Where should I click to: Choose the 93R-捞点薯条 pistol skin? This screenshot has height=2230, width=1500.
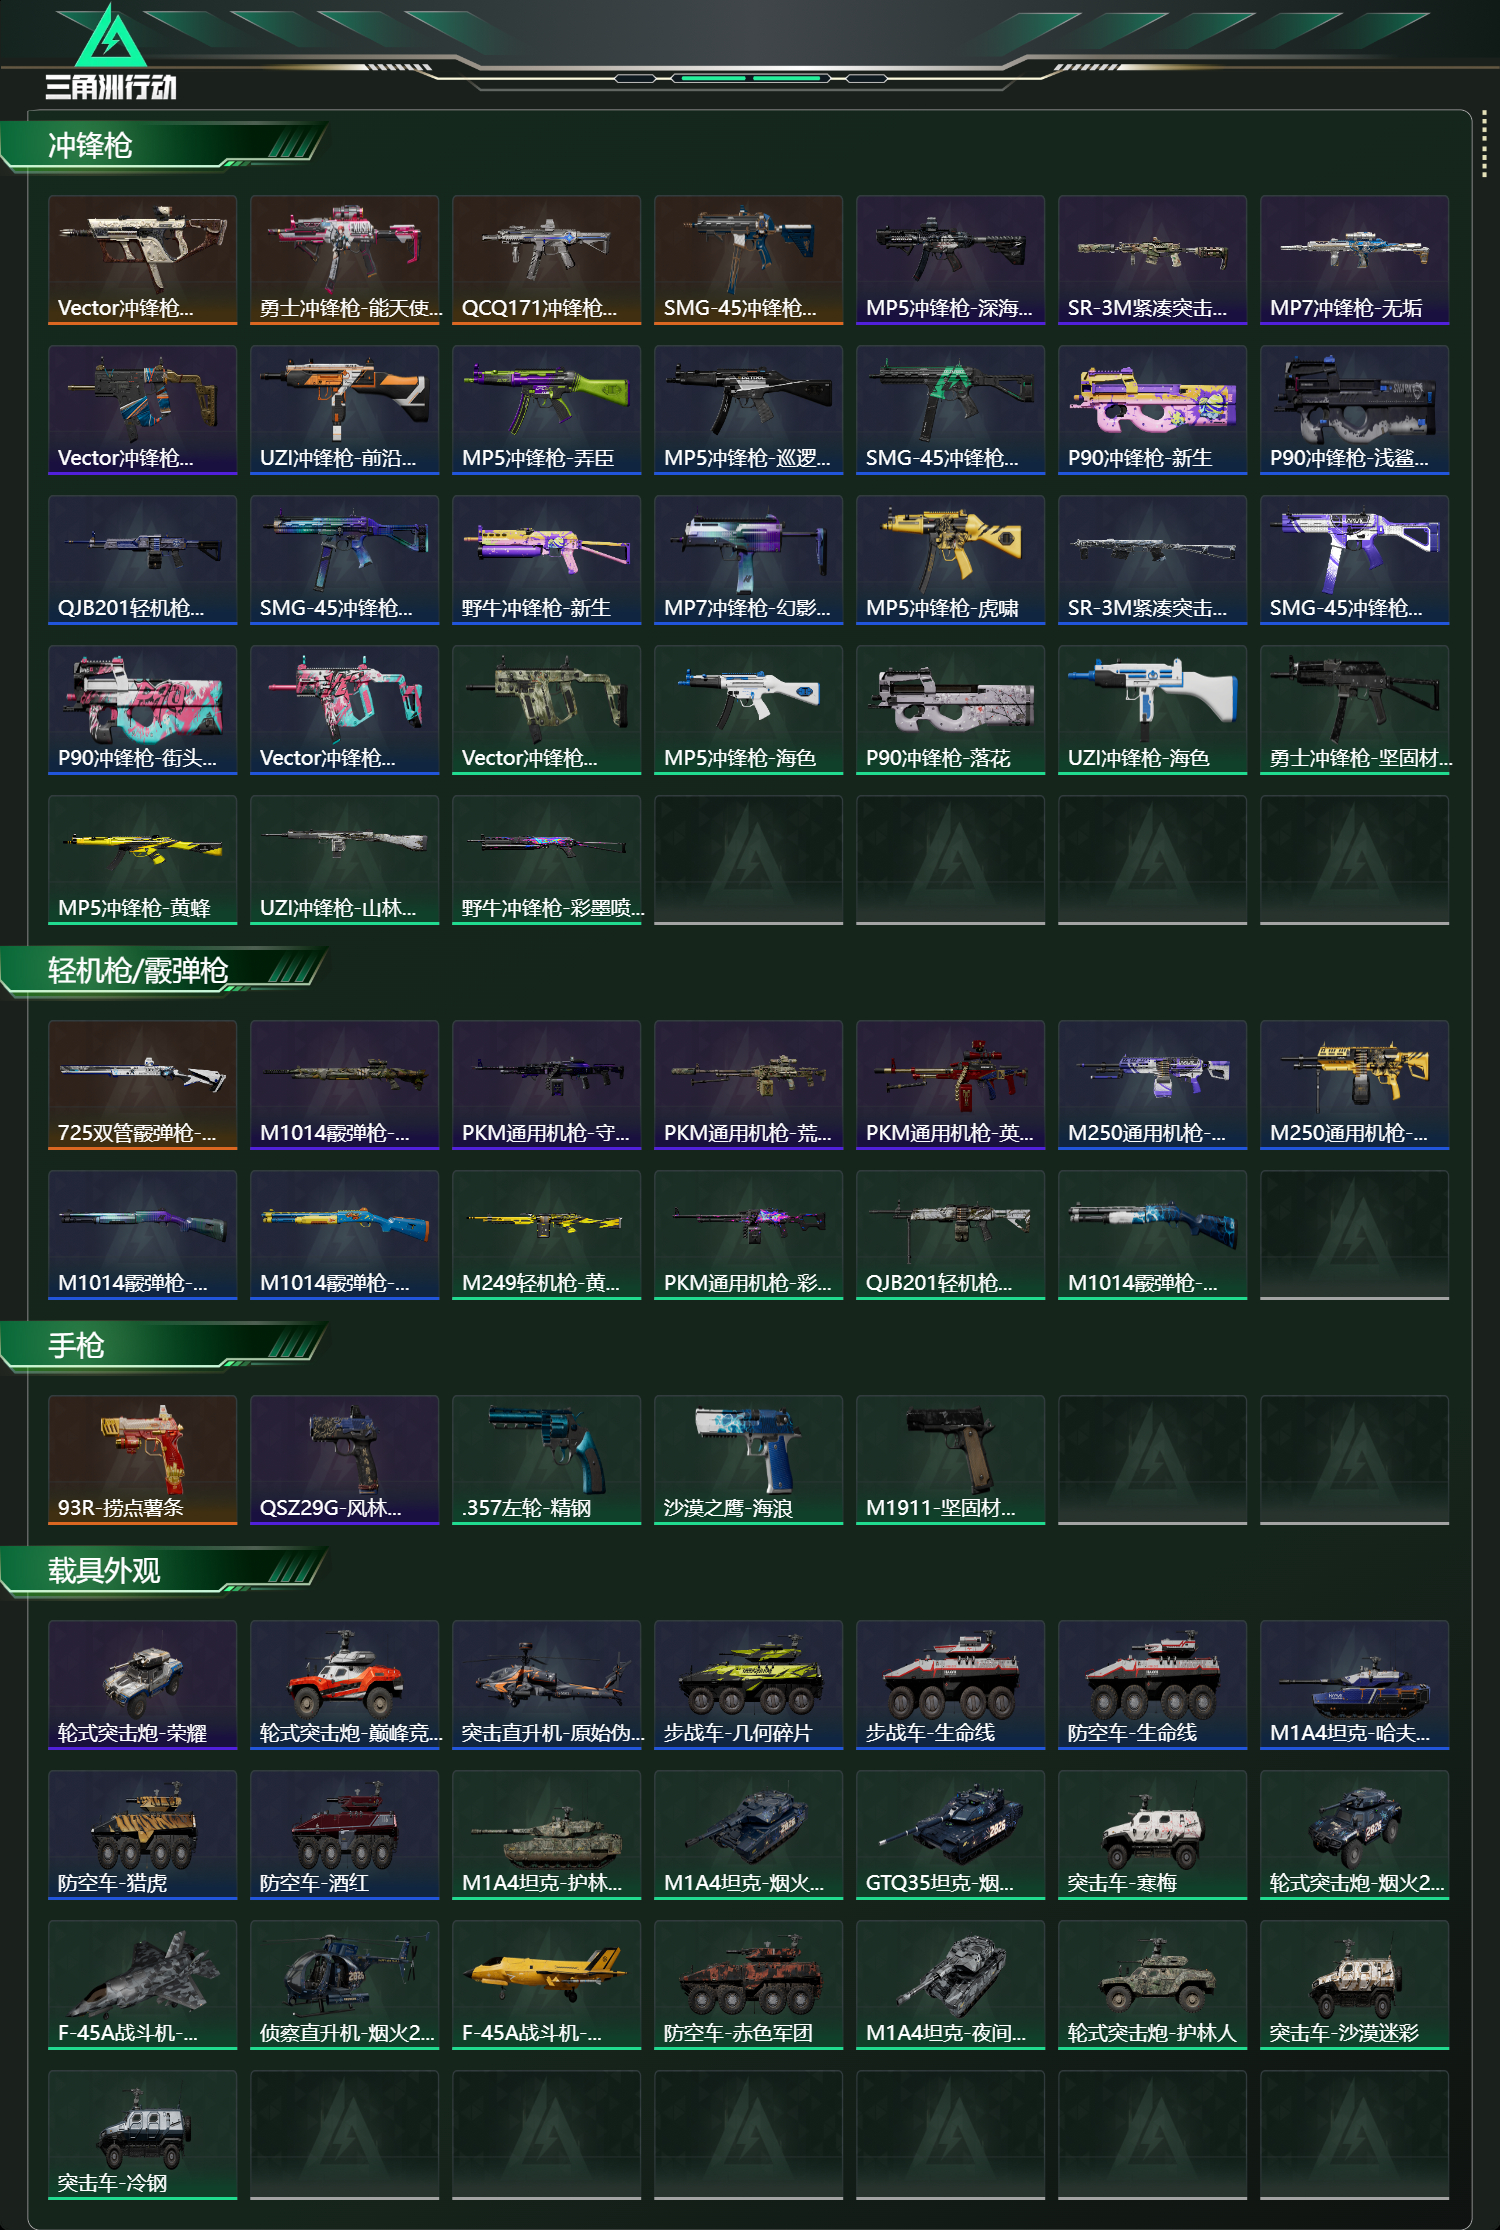tap(142, 1460)
